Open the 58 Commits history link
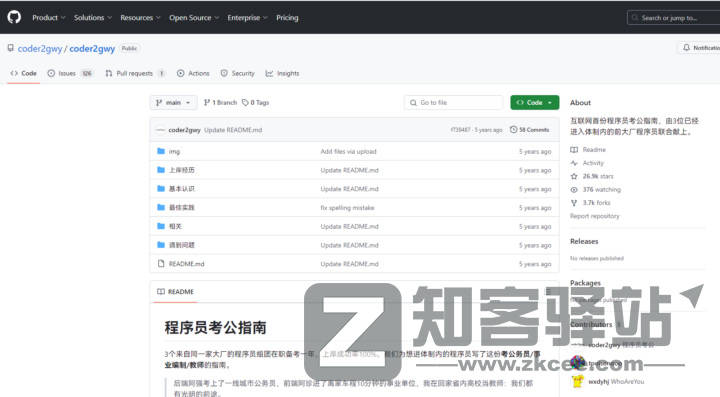The width and height of the screenshot is (720, 397). tap(529, 130)
